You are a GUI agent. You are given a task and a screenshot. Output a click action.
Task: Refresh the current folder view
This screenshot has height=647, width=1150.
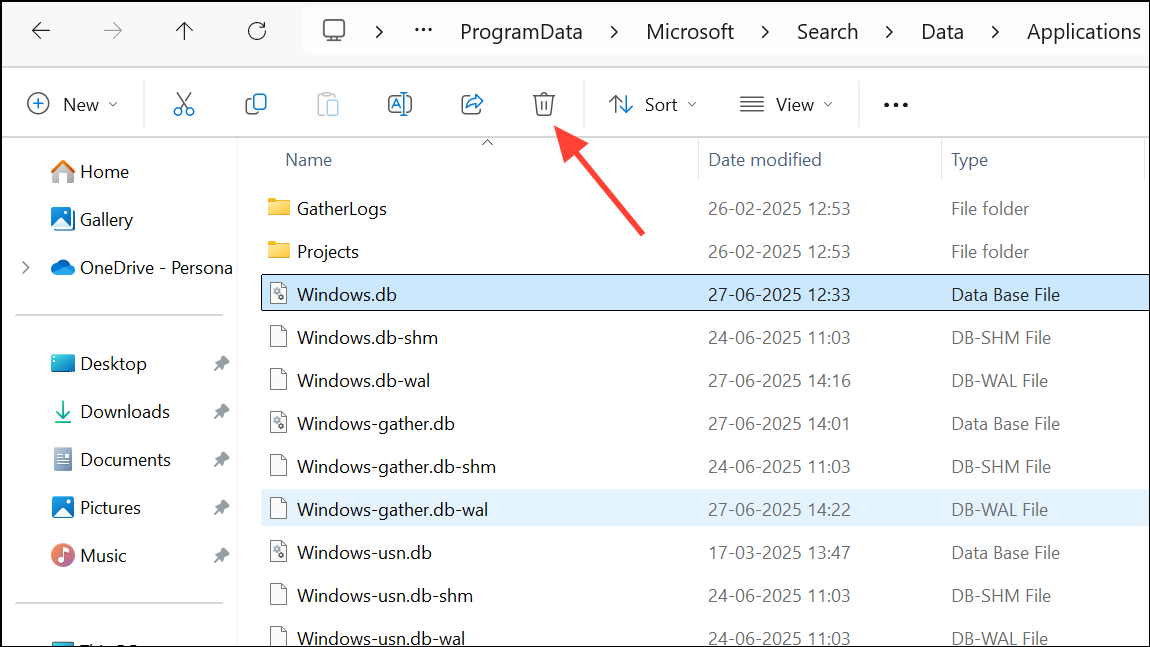257,31
